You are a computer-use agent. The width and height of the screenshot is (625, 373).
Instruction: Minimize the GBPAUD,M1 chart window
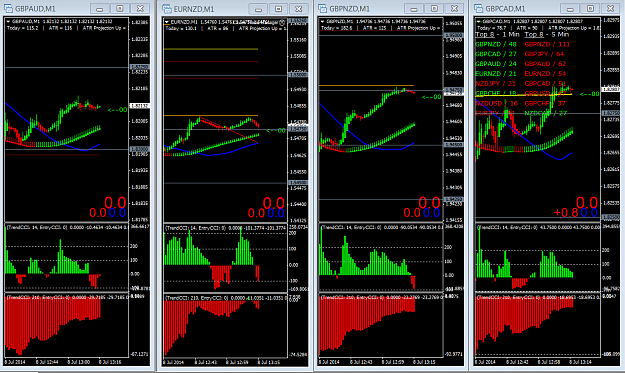(x=100, y=8)
